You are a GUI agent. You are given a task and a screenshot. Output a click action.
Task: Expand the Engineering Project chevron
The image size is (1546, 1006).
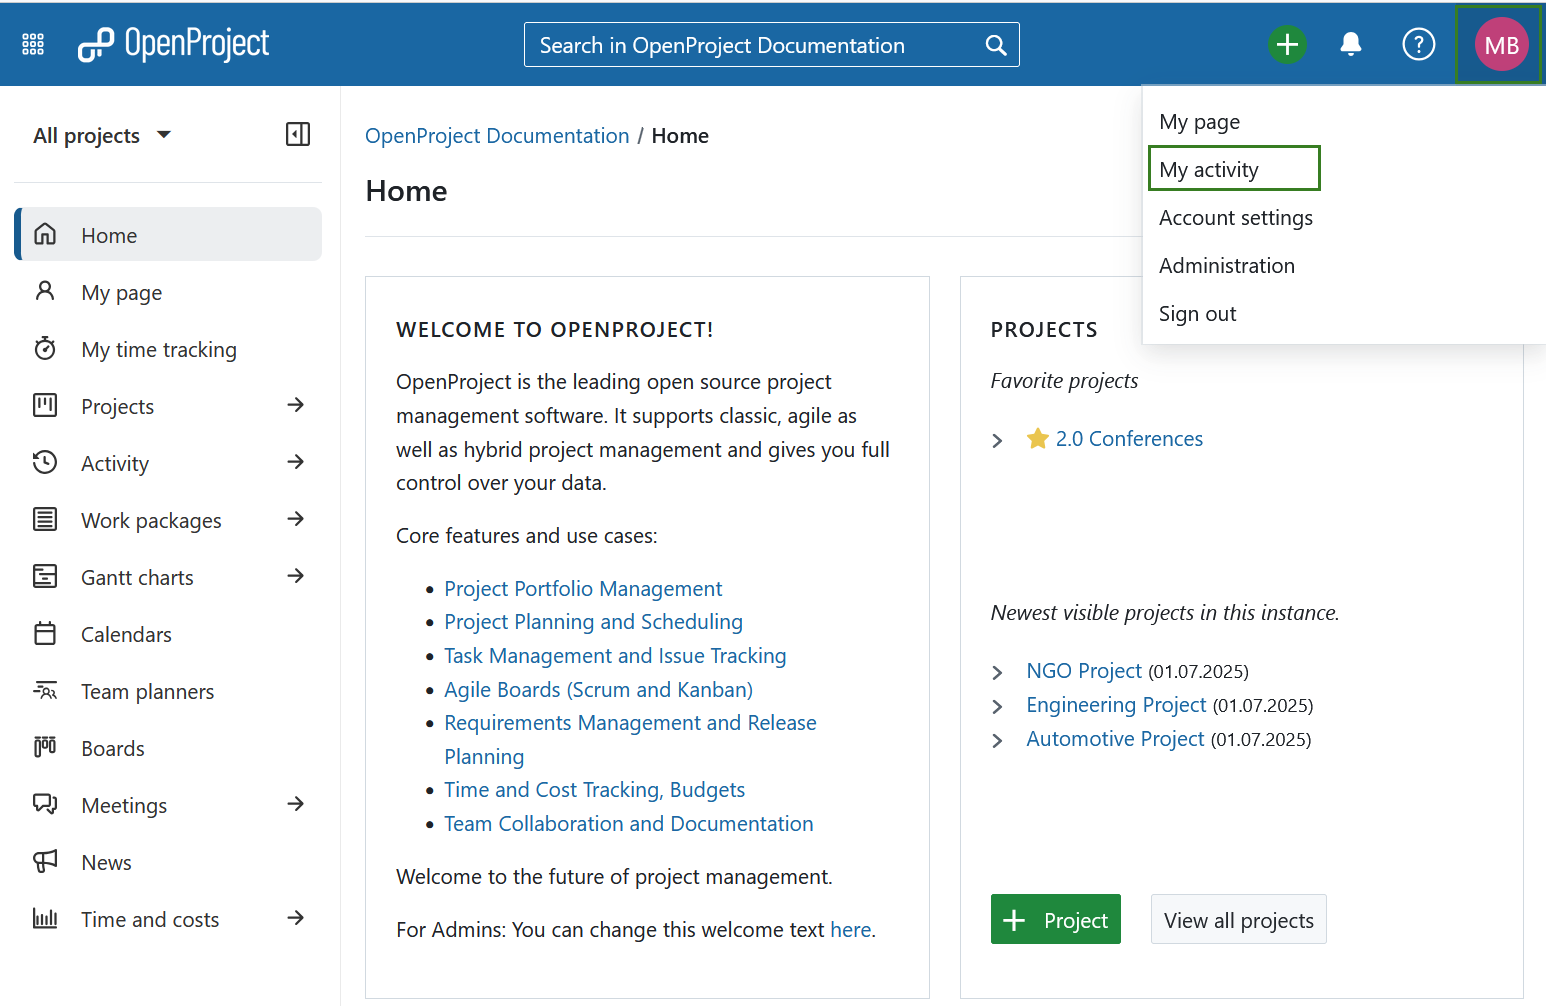coord(997,706)
